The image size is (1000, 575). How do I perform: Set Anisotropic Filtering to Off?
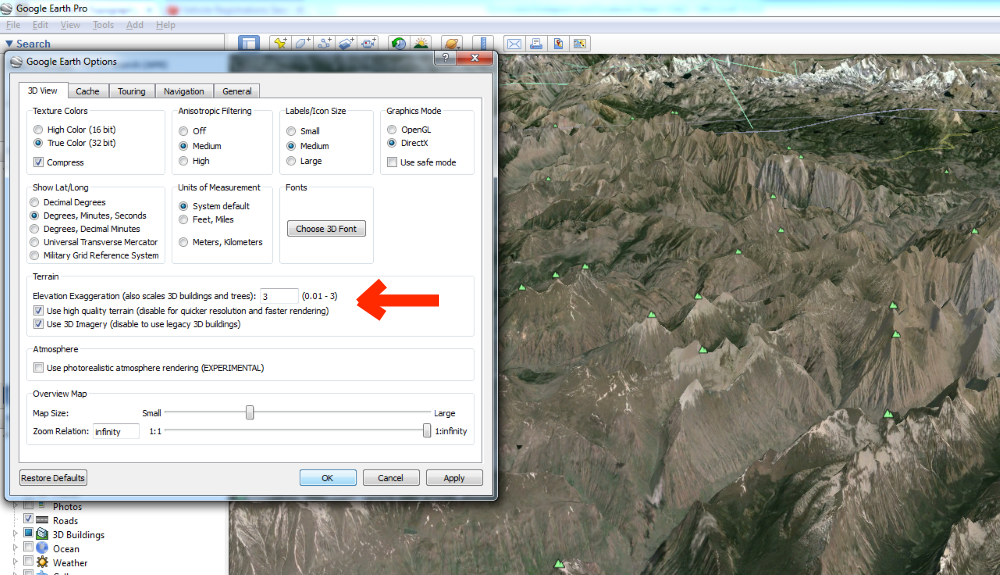(184, 131)
